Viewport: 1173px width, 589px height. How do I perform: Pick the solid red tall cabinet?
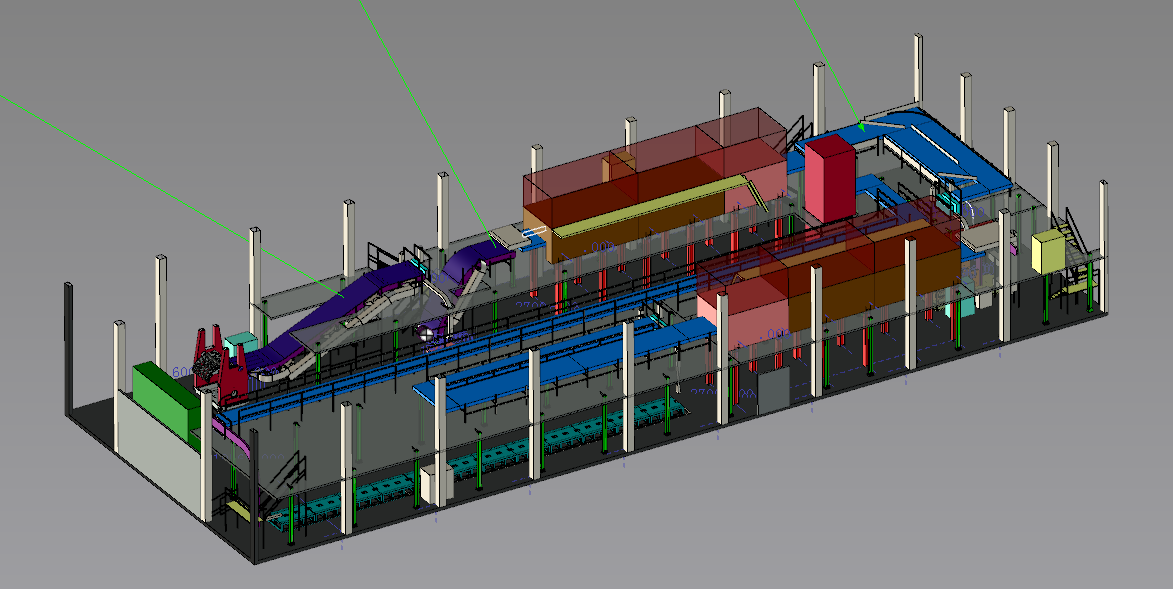pos(829,178)
